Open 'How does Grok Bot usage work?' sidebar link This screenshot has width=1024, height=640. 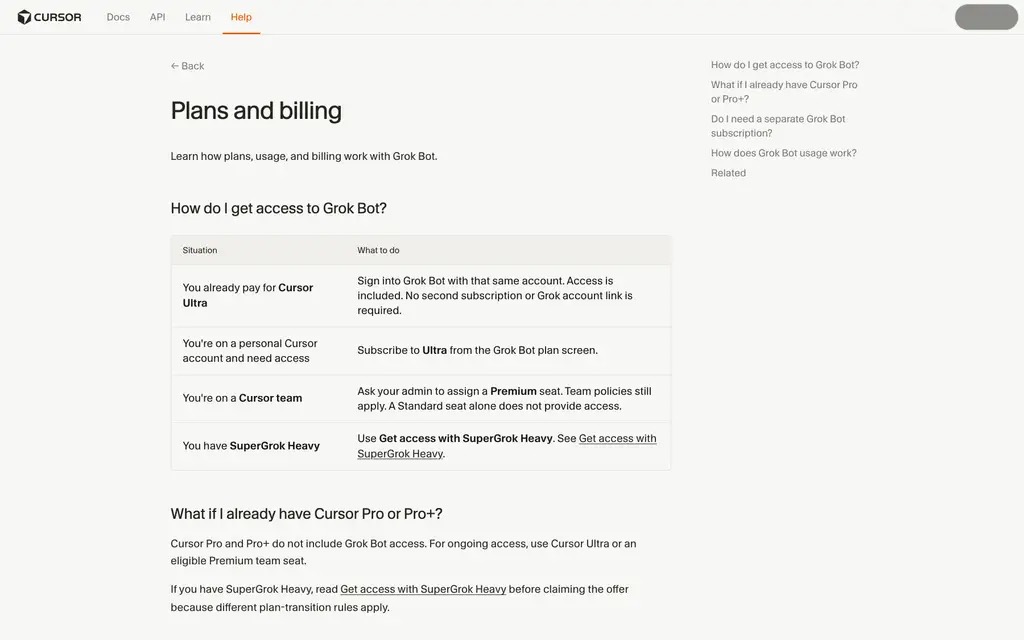[x=784, y=153]
